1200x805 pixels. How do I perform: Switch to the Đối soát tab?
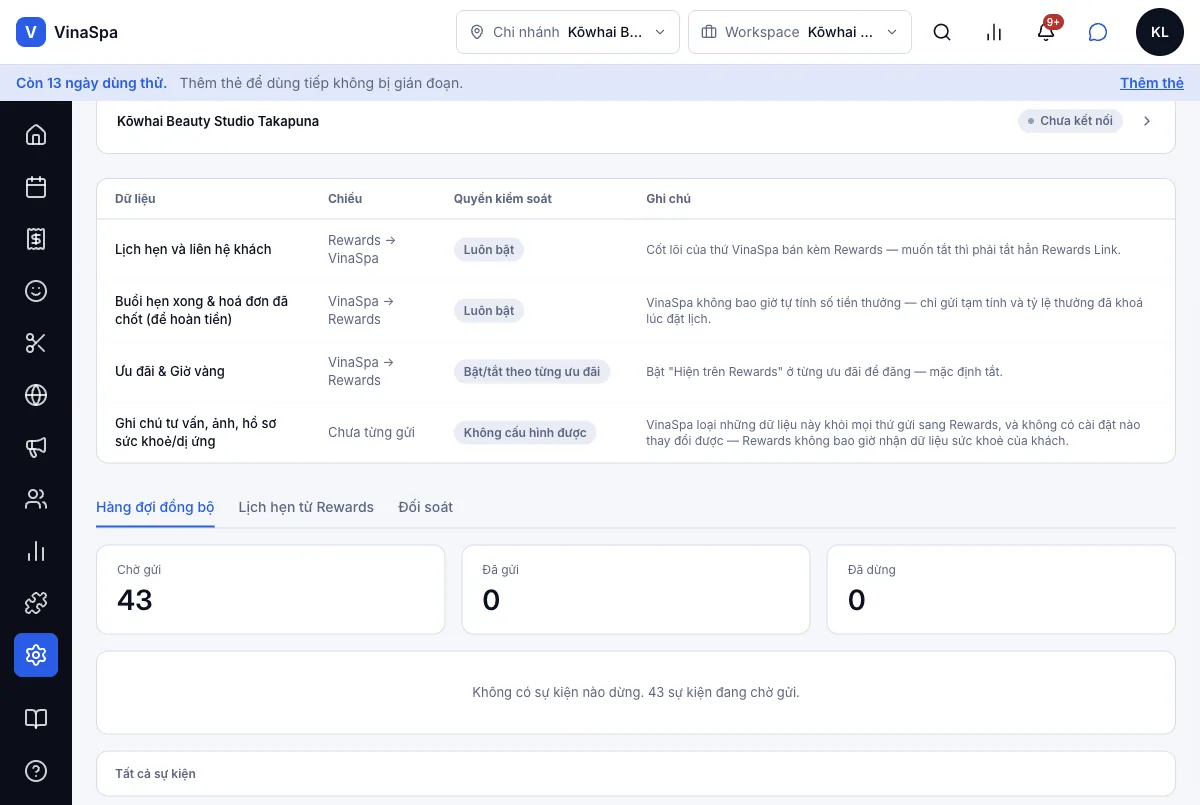click(x=425, y=507)
